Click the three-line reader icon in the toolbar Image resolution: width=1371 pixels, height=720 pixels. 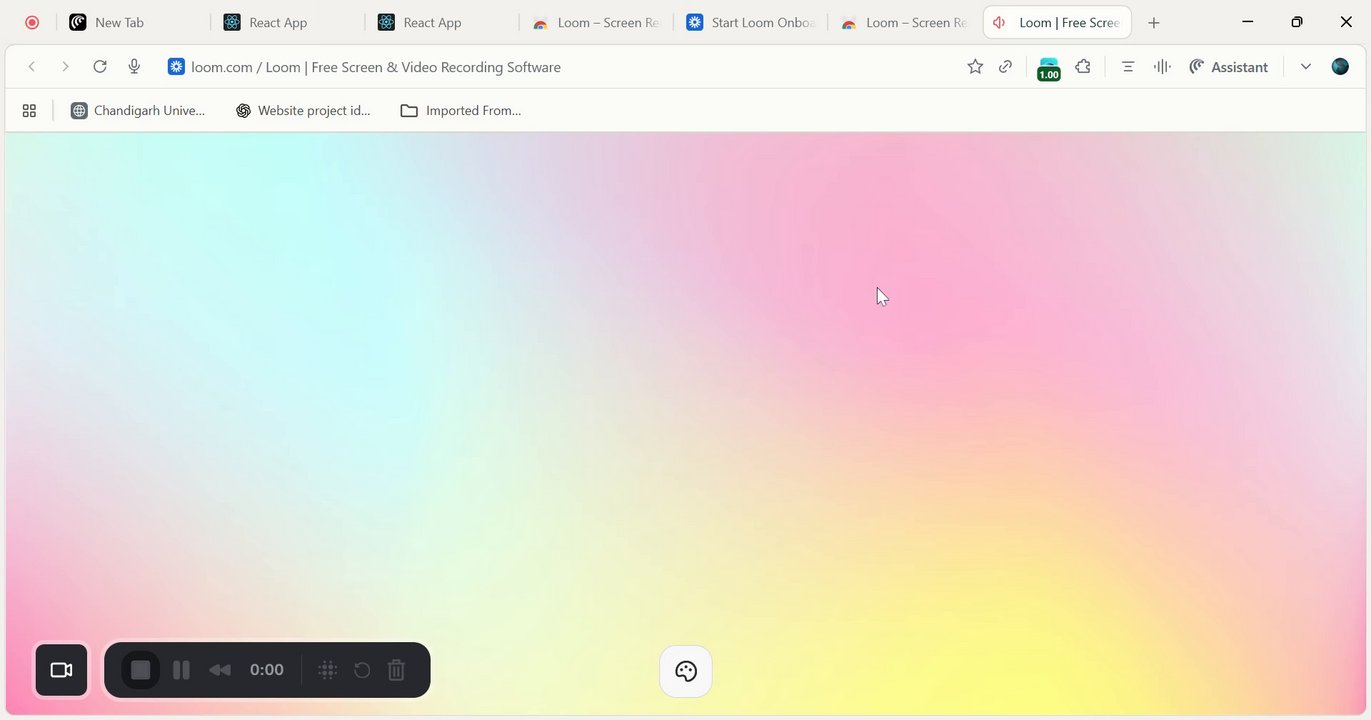click(1128, 67)
